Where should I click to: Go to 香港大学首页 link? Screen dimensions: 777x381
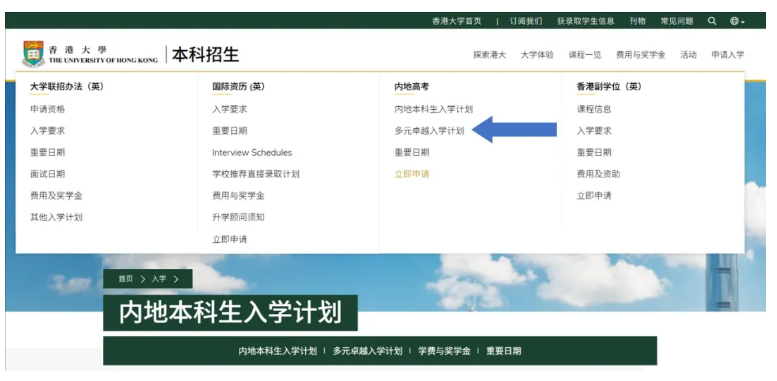(x=457, y=21)
